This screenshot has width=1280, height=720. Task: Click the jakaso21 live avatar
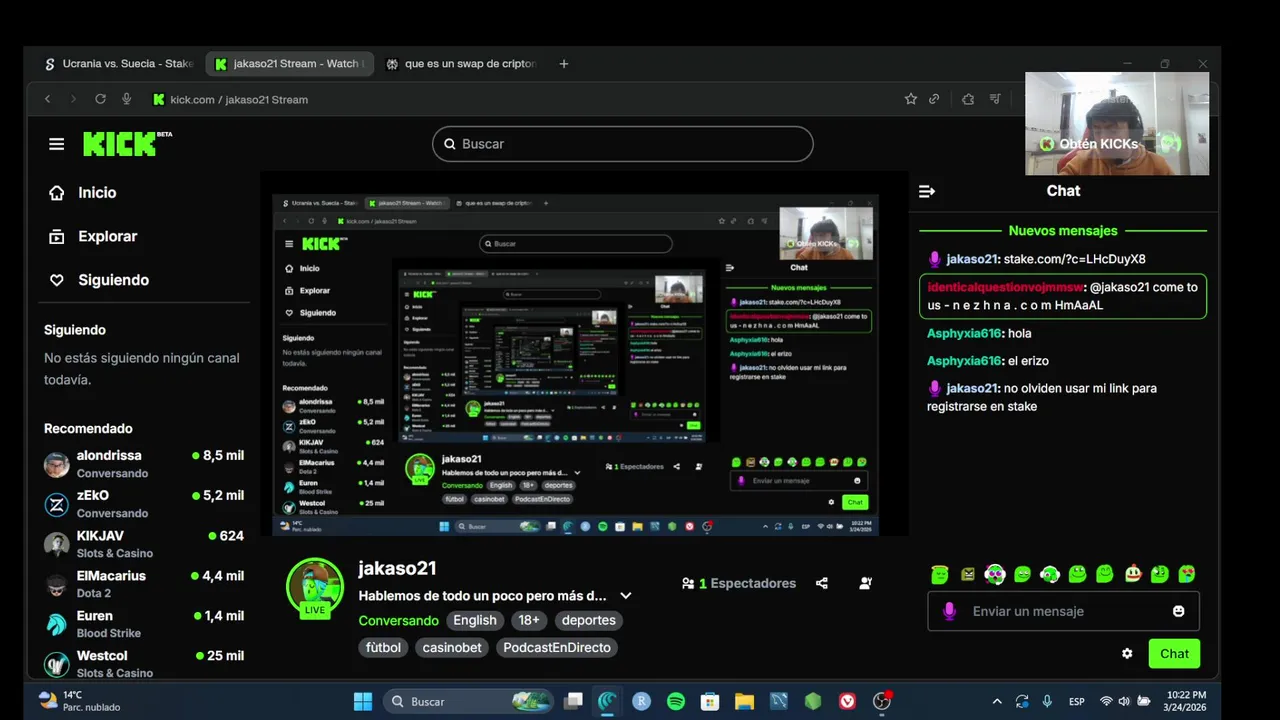[315, 588]
